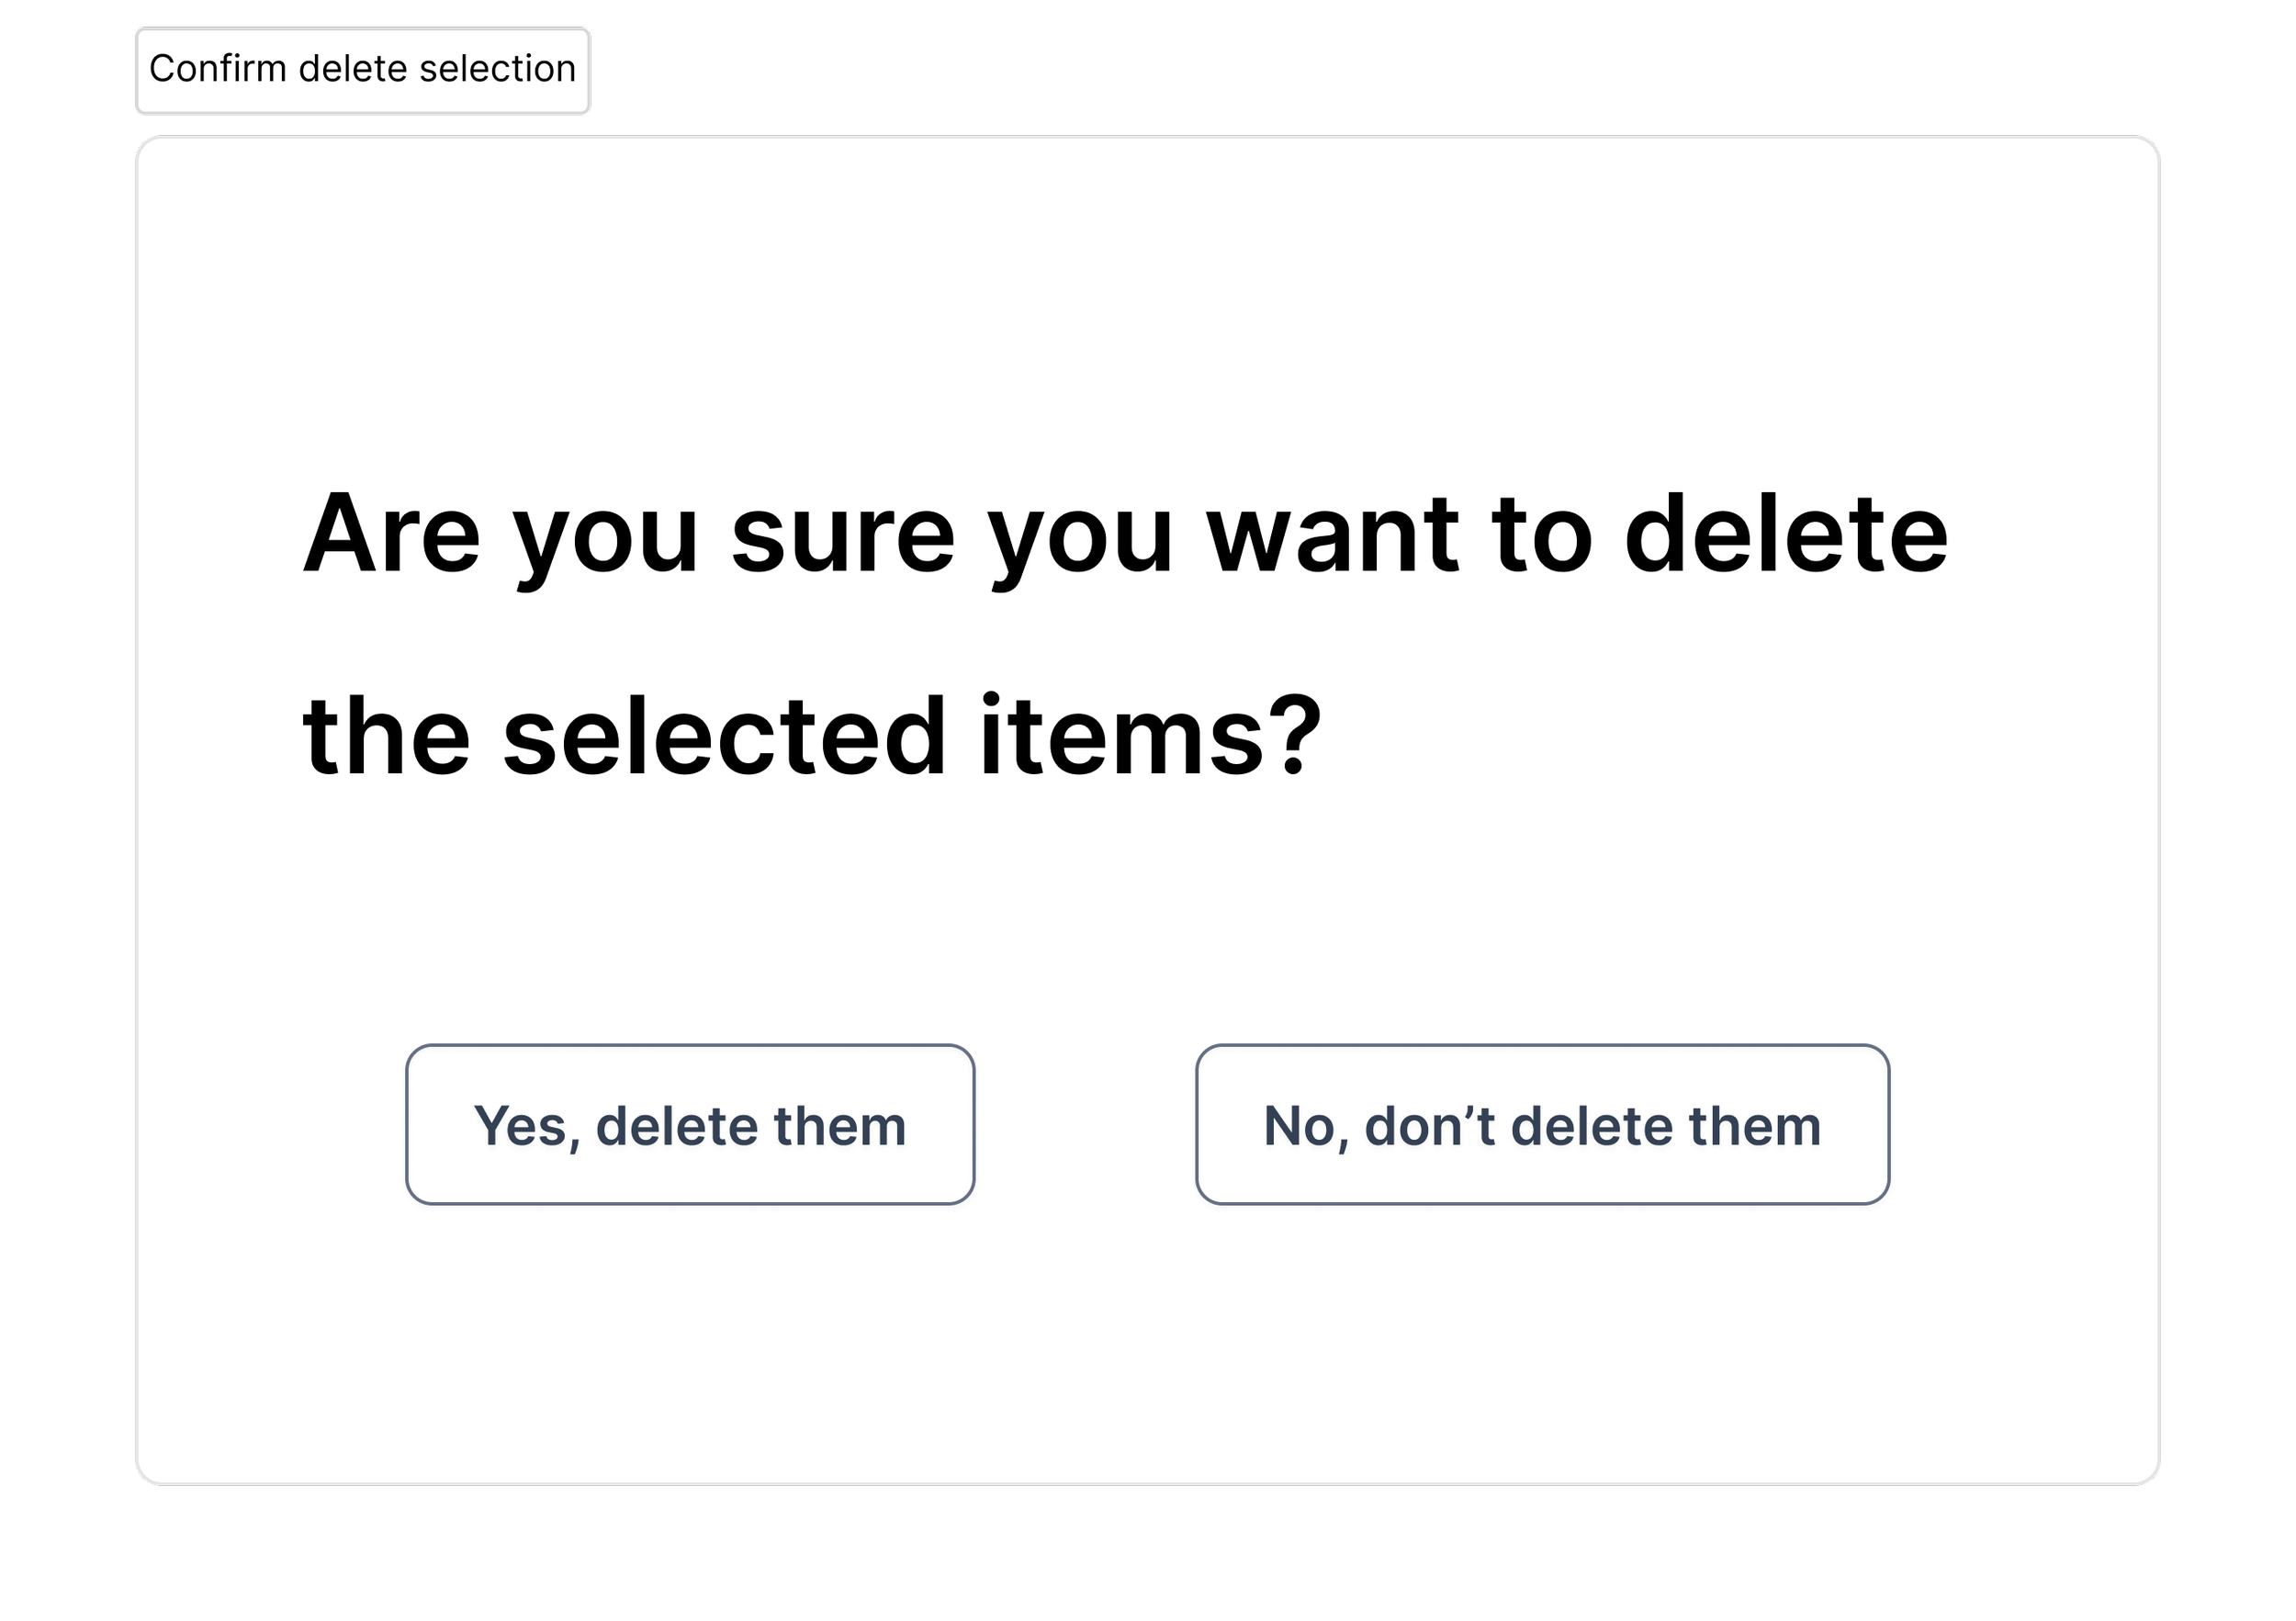Select the heading "Are you sure you want to delete"
Image resolution: width=2296 pixels, height=1621 pixels.
coord(1126,536)
